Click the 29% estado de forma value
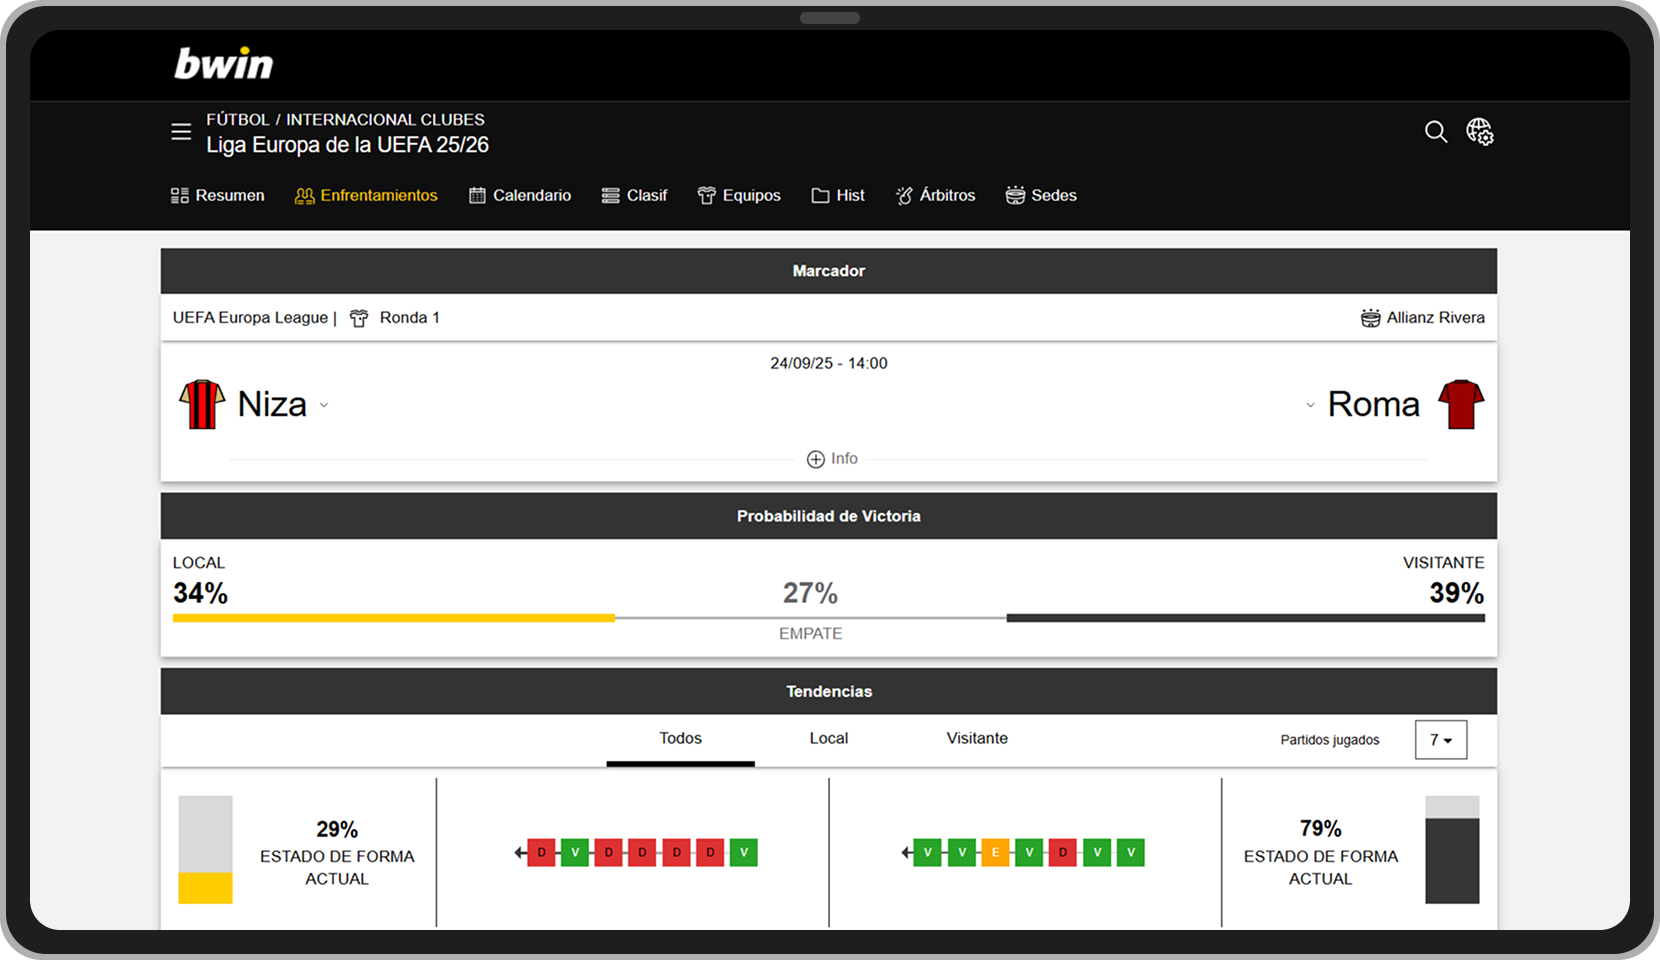The image size is (1660, 960). pos(337,829)
